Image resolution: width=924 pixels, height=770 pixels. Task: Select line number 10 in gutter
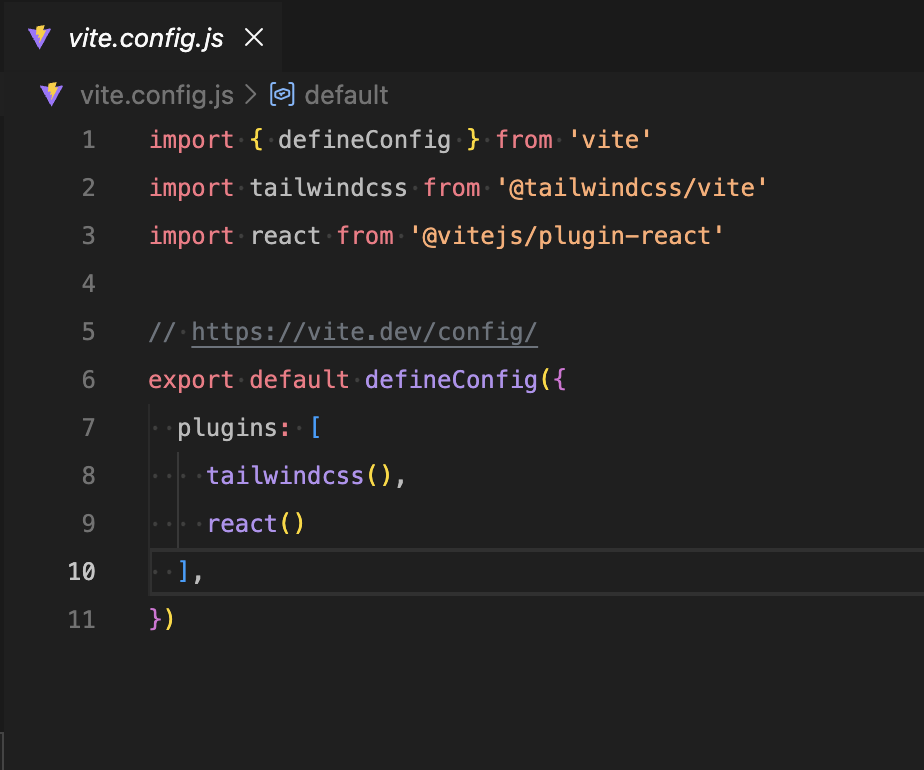81,571
